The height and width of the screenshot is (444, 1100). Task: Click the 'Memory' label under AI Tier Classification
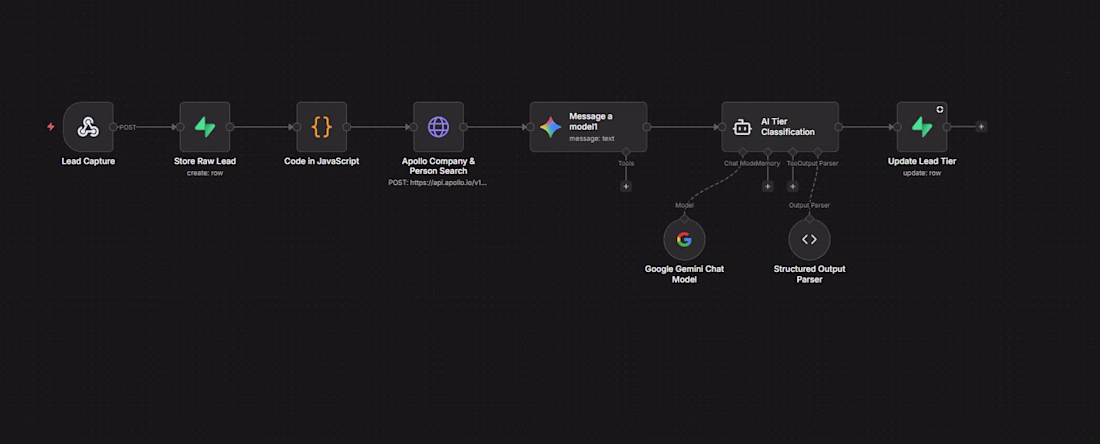768,163
